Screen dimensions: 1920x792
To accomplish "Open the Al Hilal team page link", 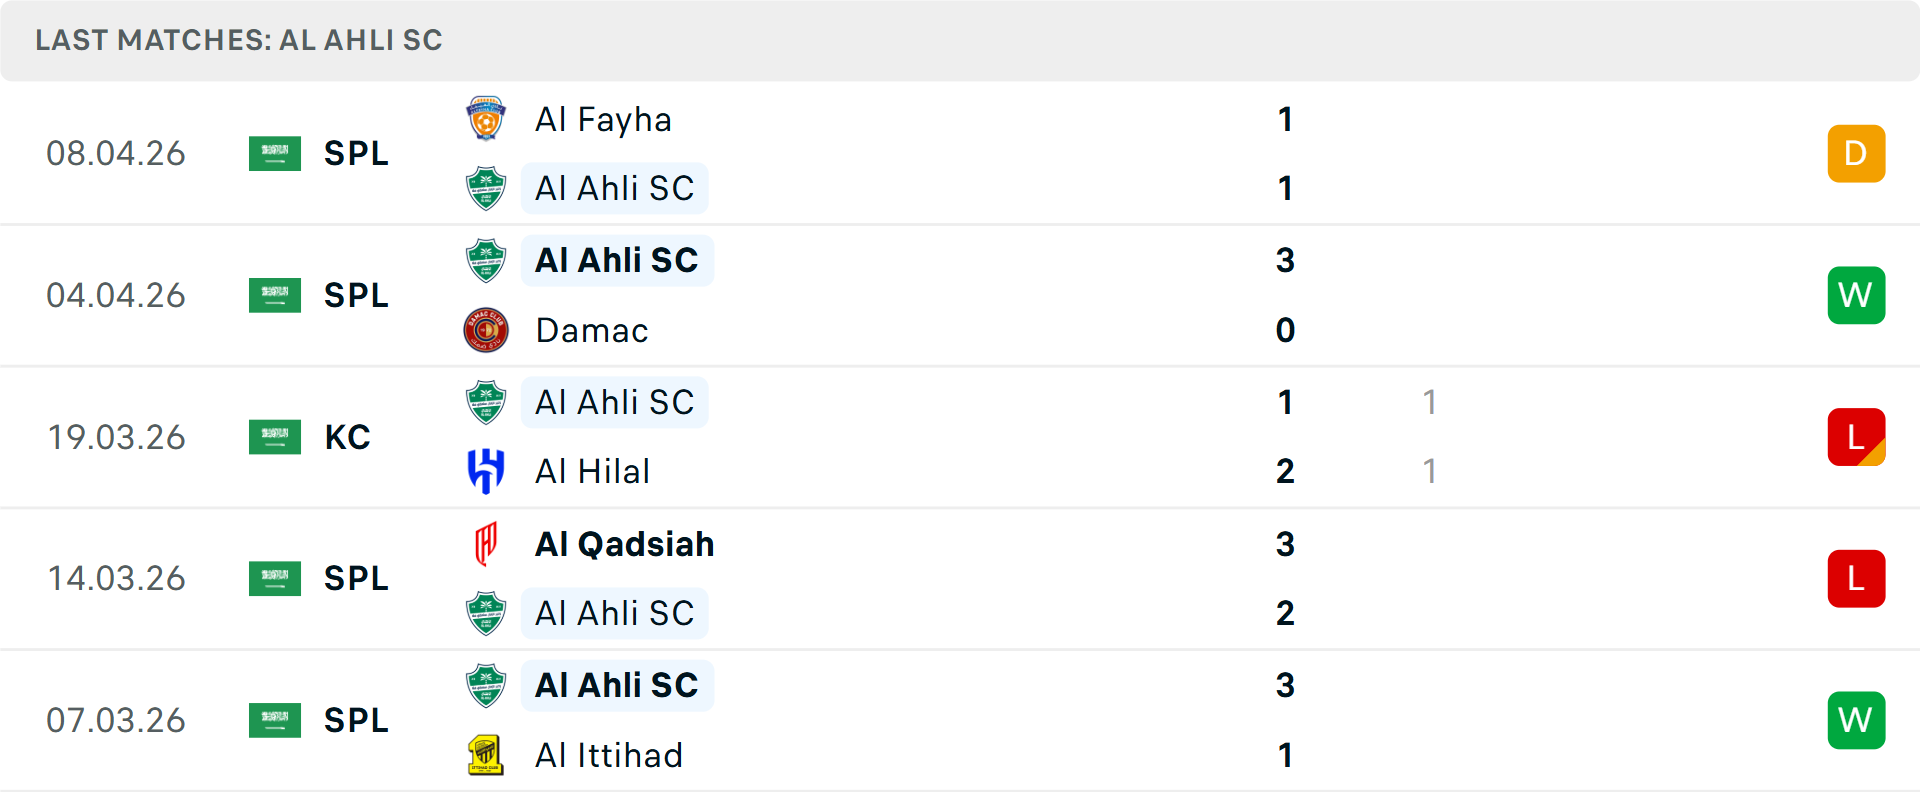I will pyautogui.click(x=591, y=471).
